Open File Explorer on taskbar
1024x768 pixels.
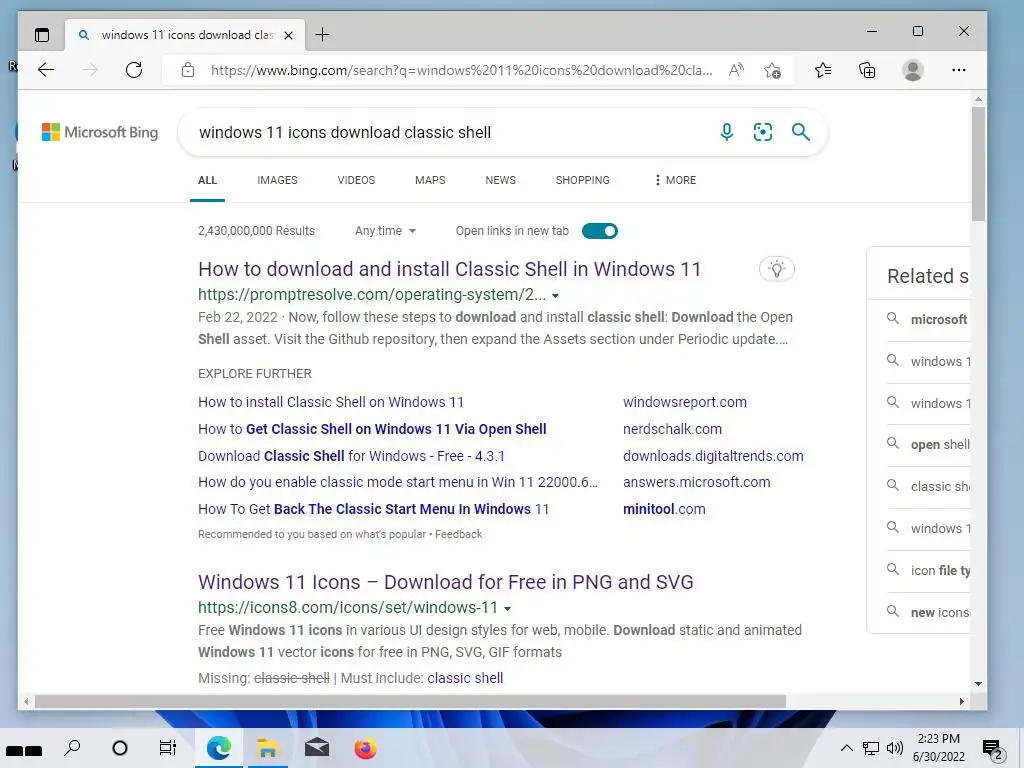pos(266,748)
